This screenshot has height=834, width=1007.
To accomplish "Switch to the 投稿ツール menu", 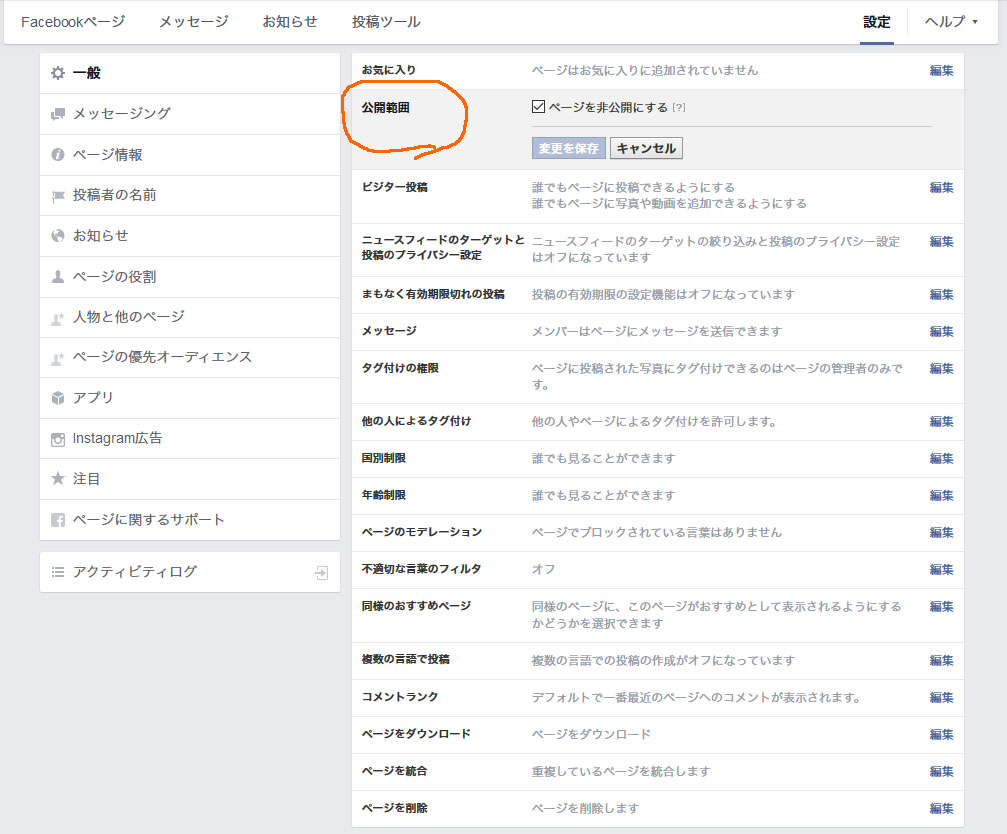I will pos(384,20).
